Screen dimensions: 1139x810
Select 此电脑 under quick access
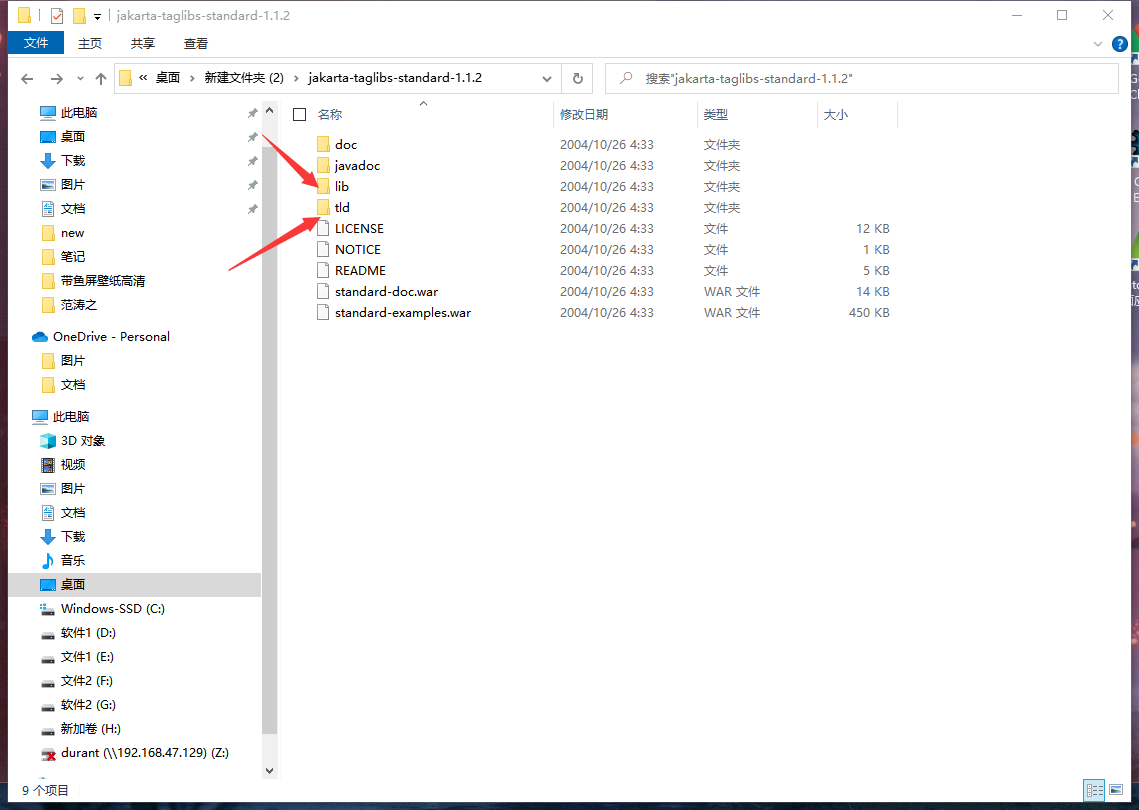[x=79, y=113]
